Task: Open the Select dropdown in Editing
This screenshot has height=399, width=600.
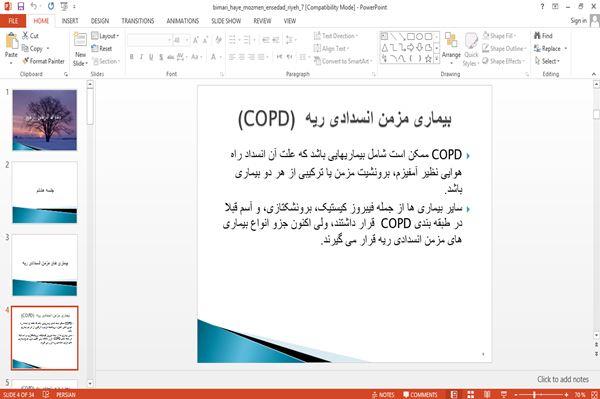Action: [x=547, y=61]
